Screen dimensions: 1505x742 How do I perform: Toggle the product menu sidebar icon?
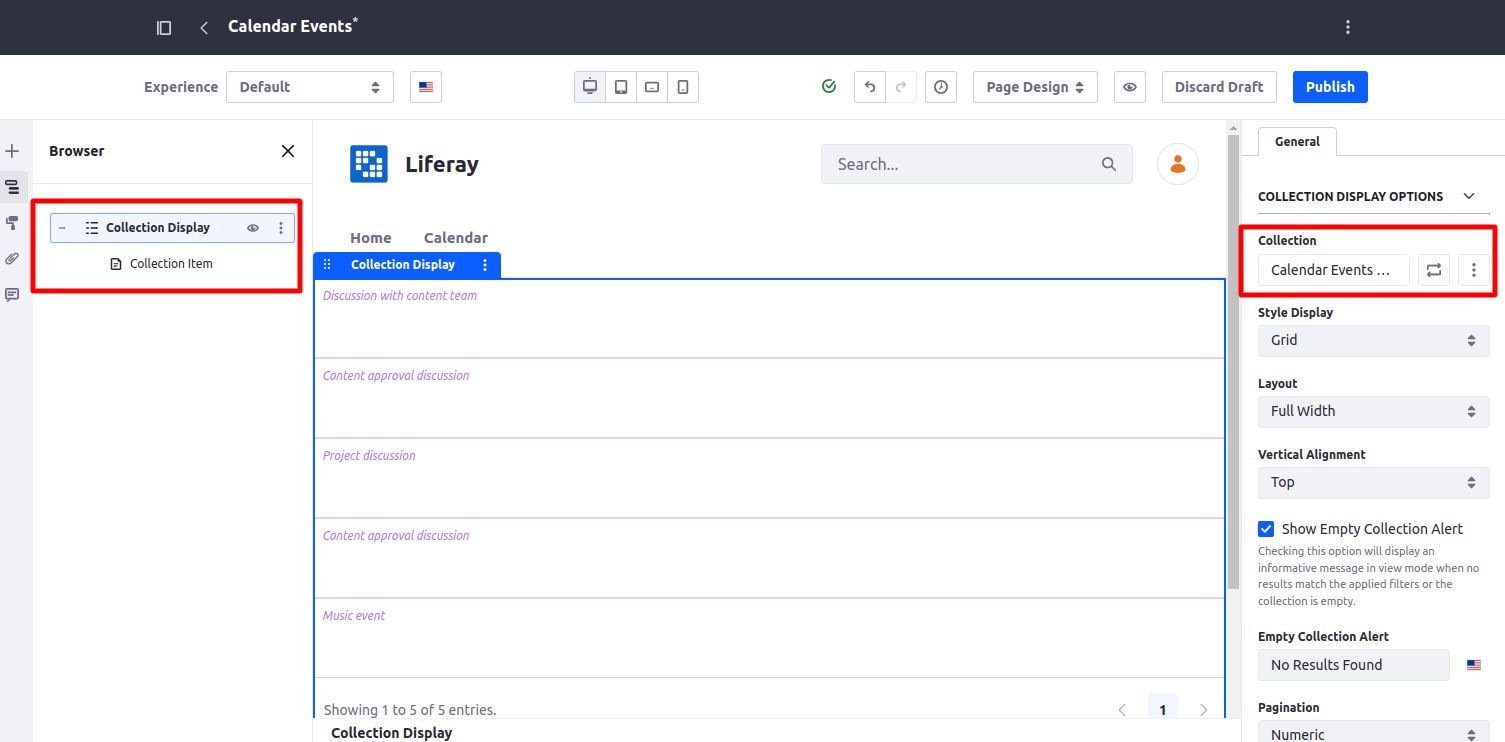pyautogui.click(x=164, y=28)
